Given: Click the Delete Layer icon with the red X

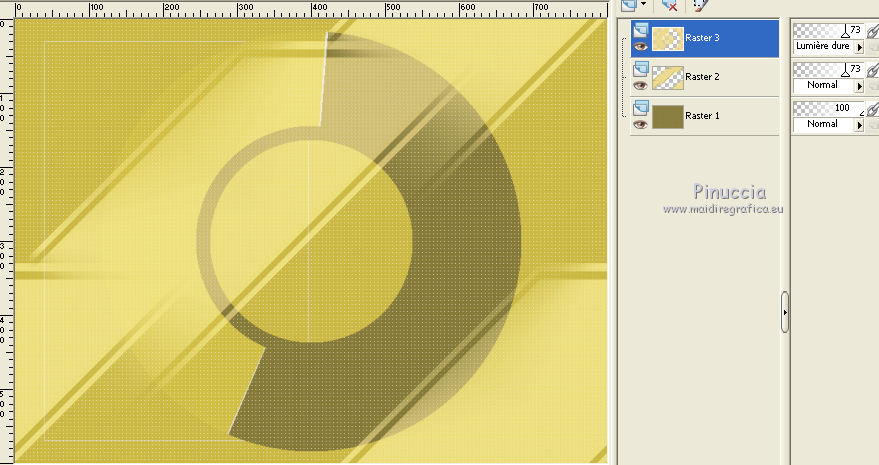Looking at the screenshot, I should click(669, 5).
